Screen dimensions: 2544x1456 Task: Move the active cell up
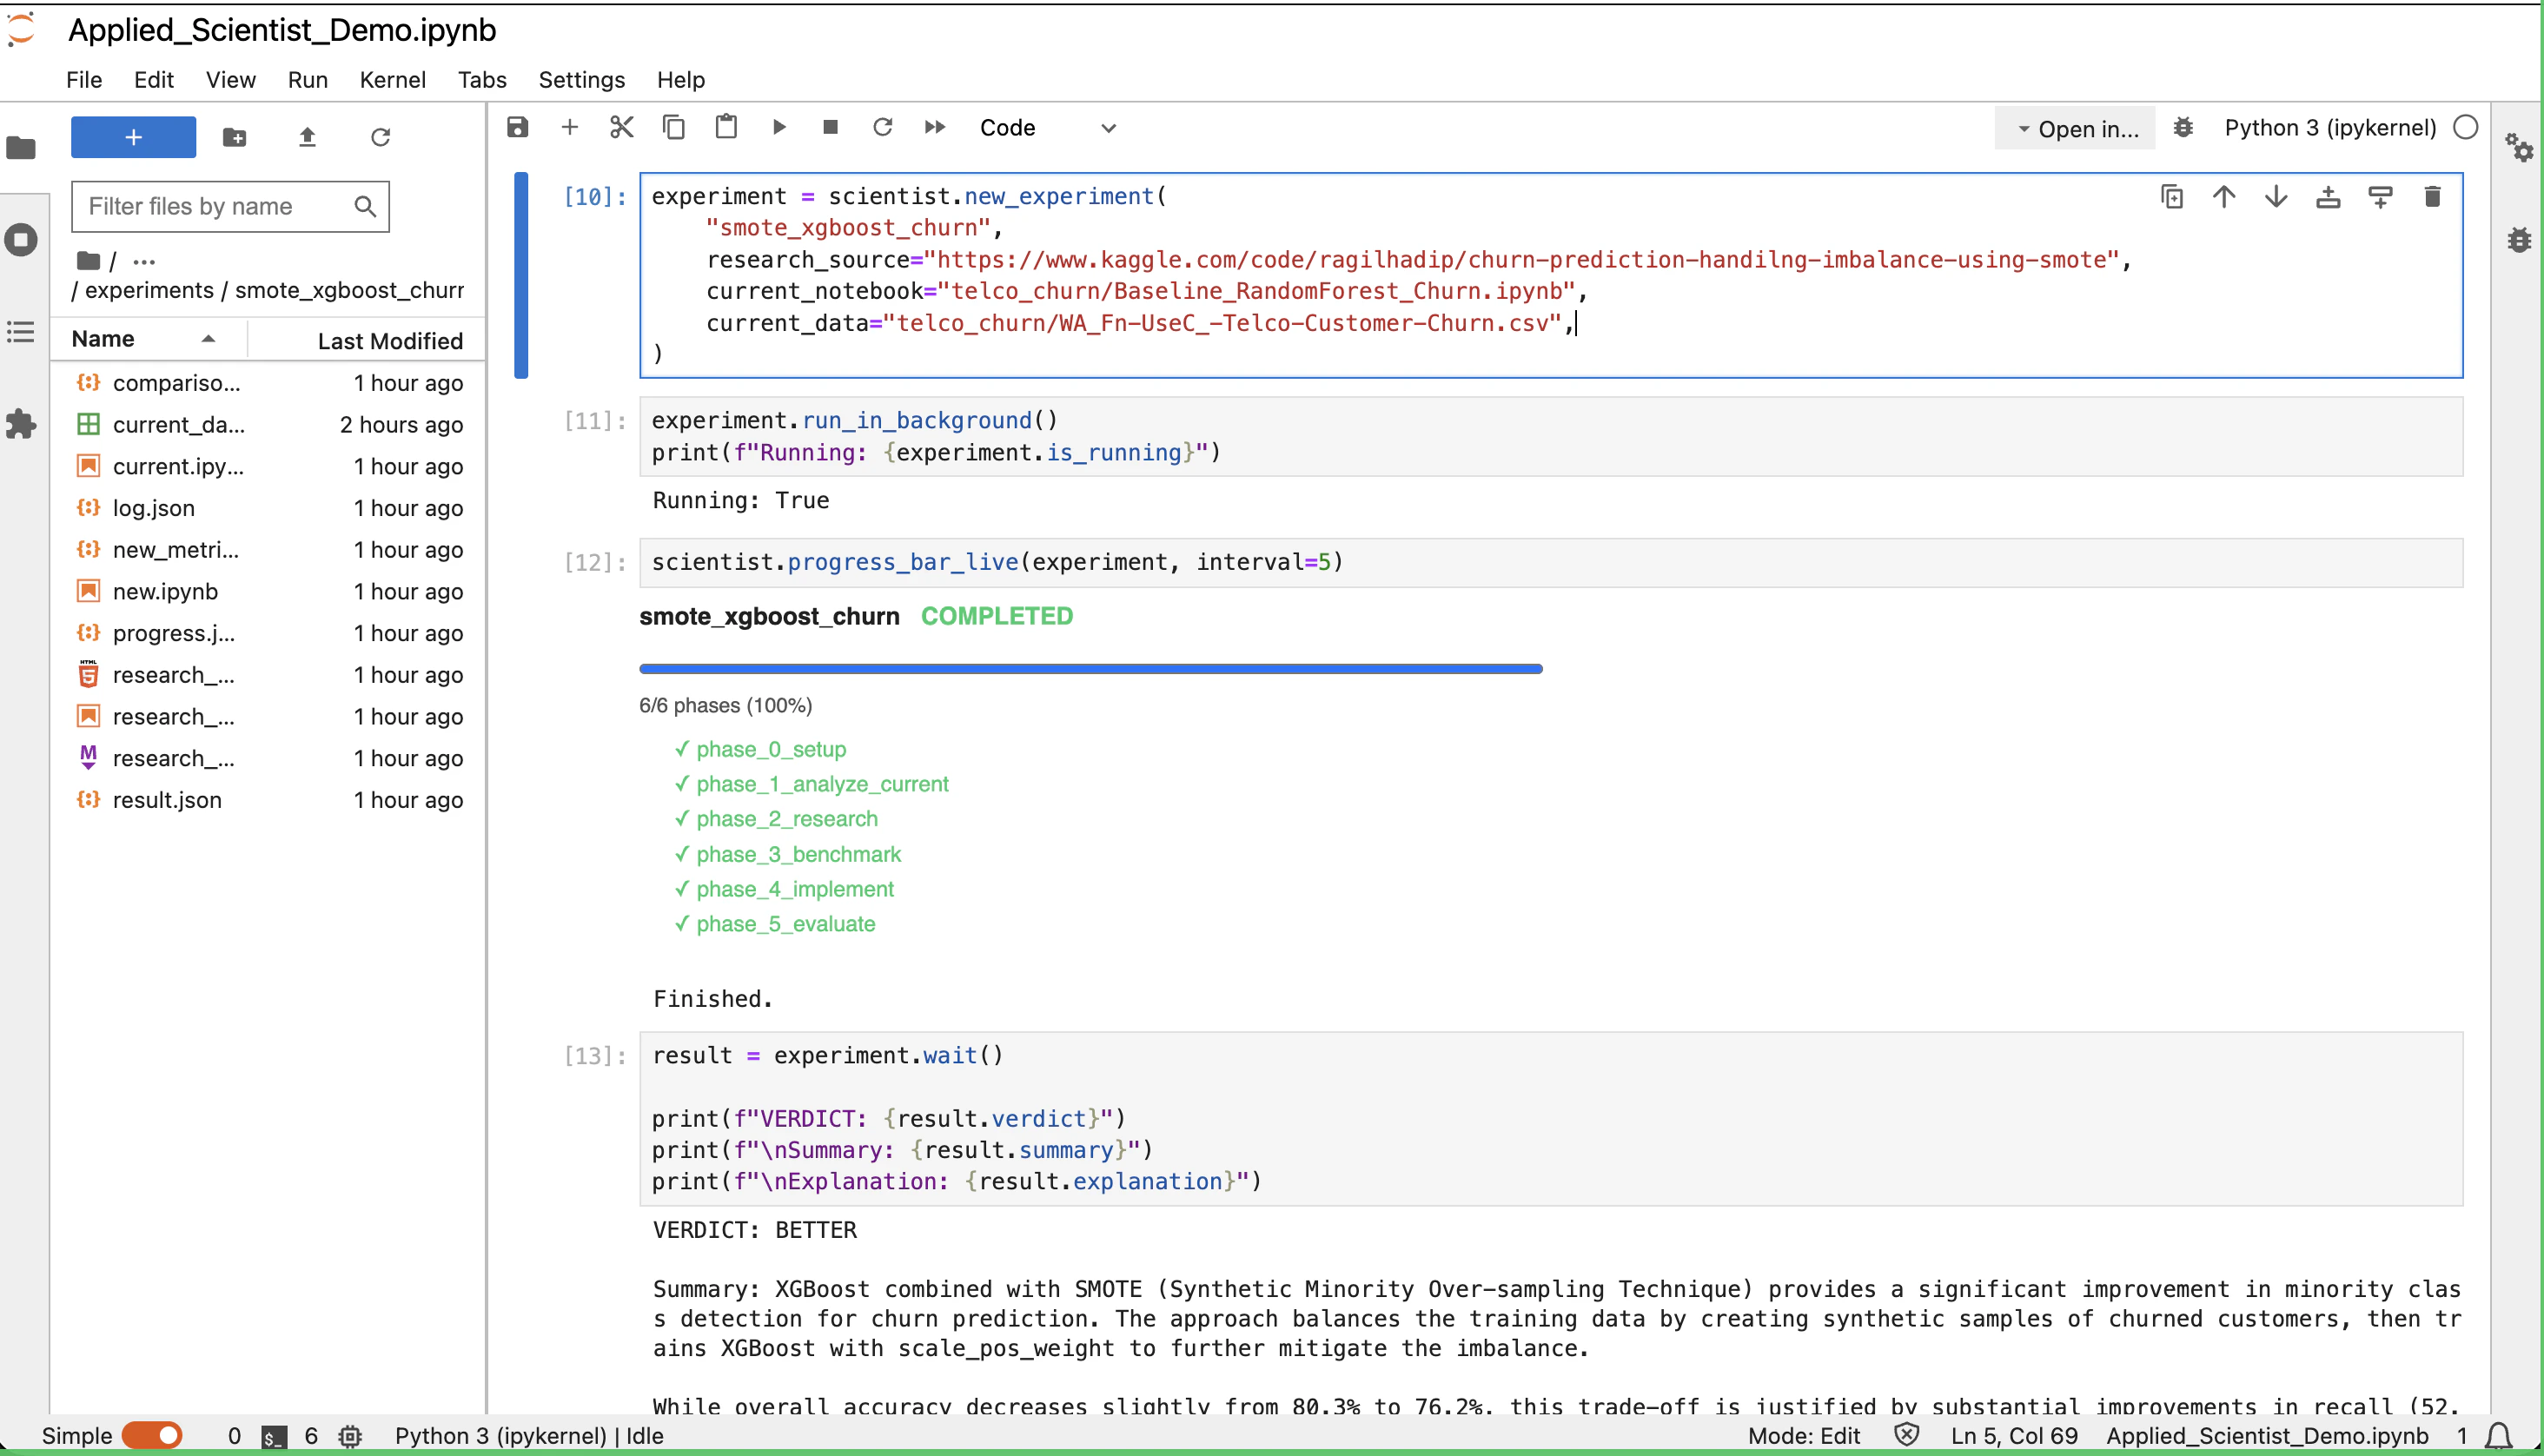click(x=2224, y=197)
